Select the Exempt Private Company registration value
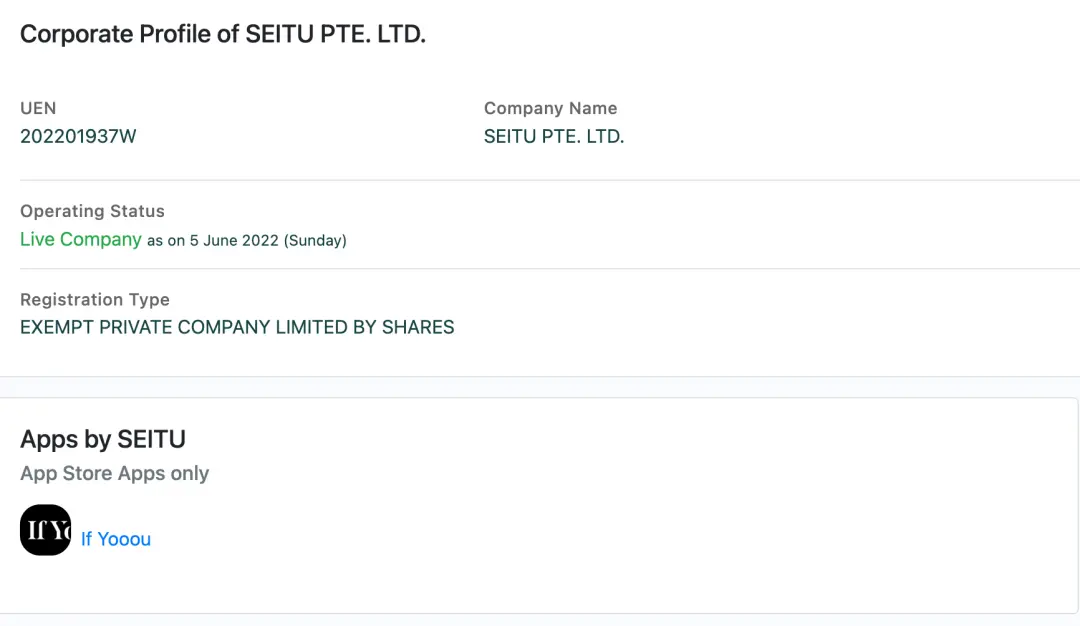The image size is (1080, 626). pyautogui.click(x=237, y=327)
